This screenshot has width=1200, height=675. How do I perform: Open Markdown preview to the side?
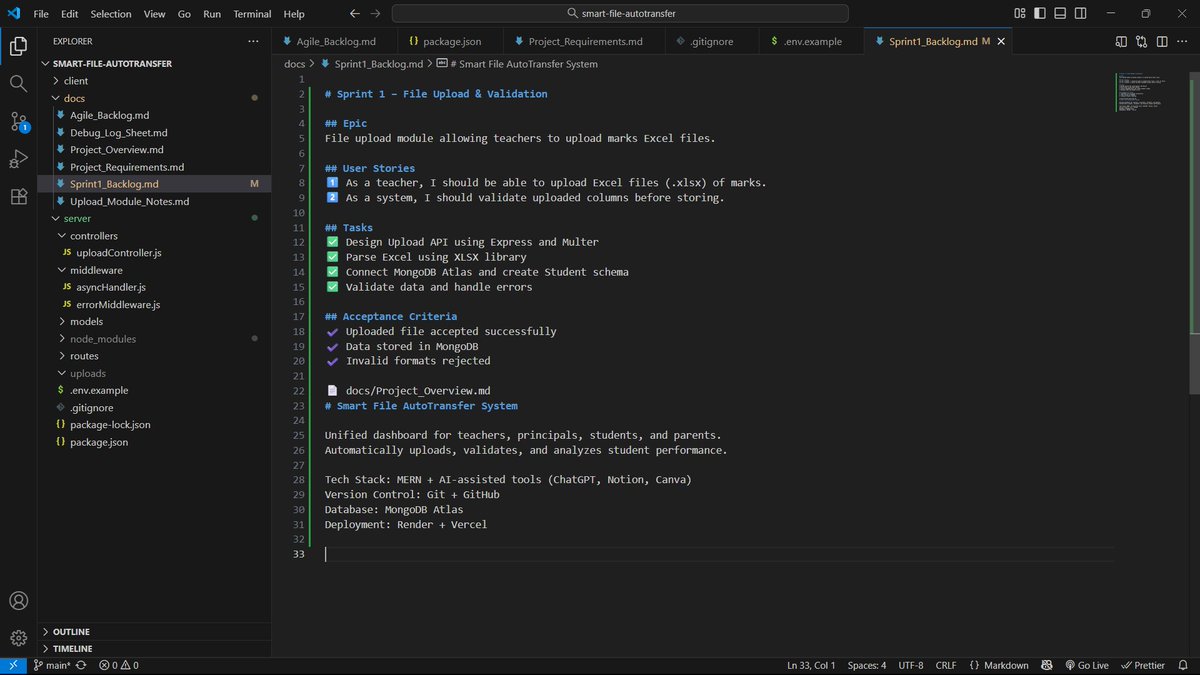point(1122,41)
